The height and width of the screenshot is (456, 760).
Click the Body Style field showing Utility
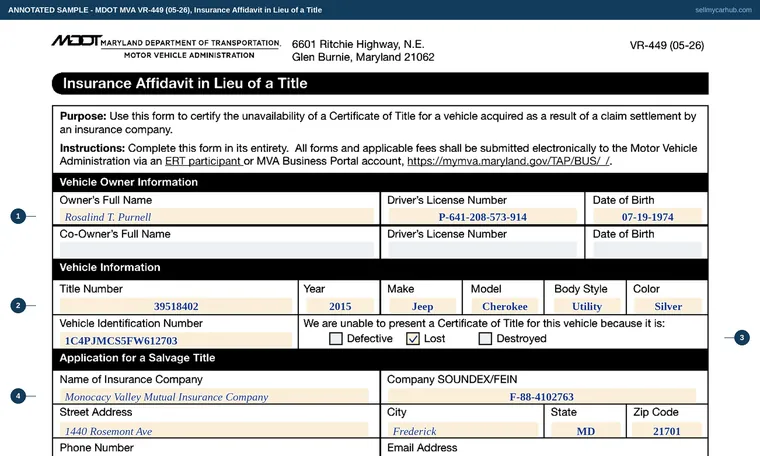[x=587, y=306]
